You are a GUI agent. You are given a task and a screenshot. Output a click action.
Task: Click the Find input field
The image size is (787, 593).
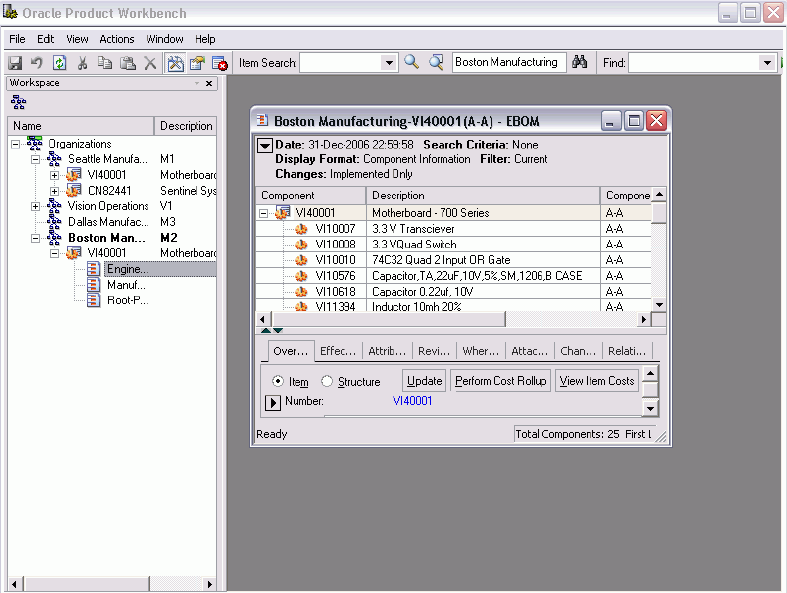694,63
